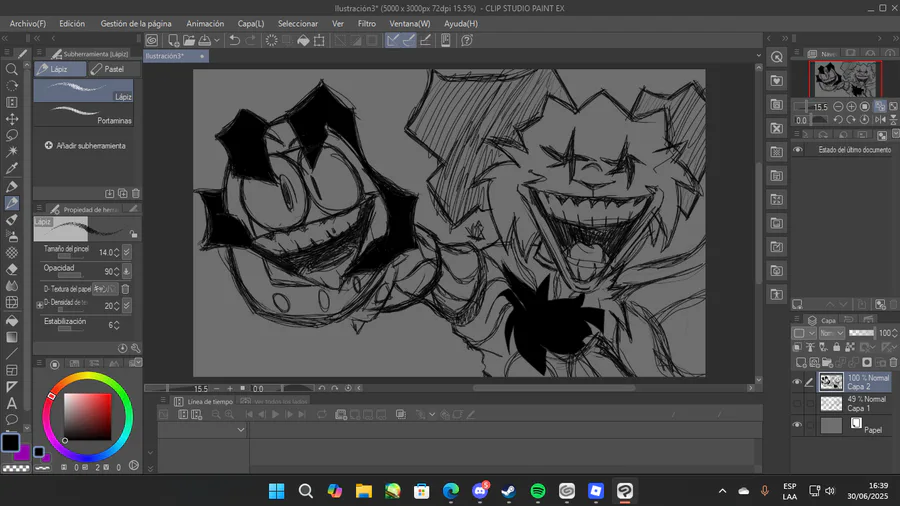The width and height of the screenshot is (900, 506).
Task: Select the Lápiz subtool brush
Action: (84, 91)
